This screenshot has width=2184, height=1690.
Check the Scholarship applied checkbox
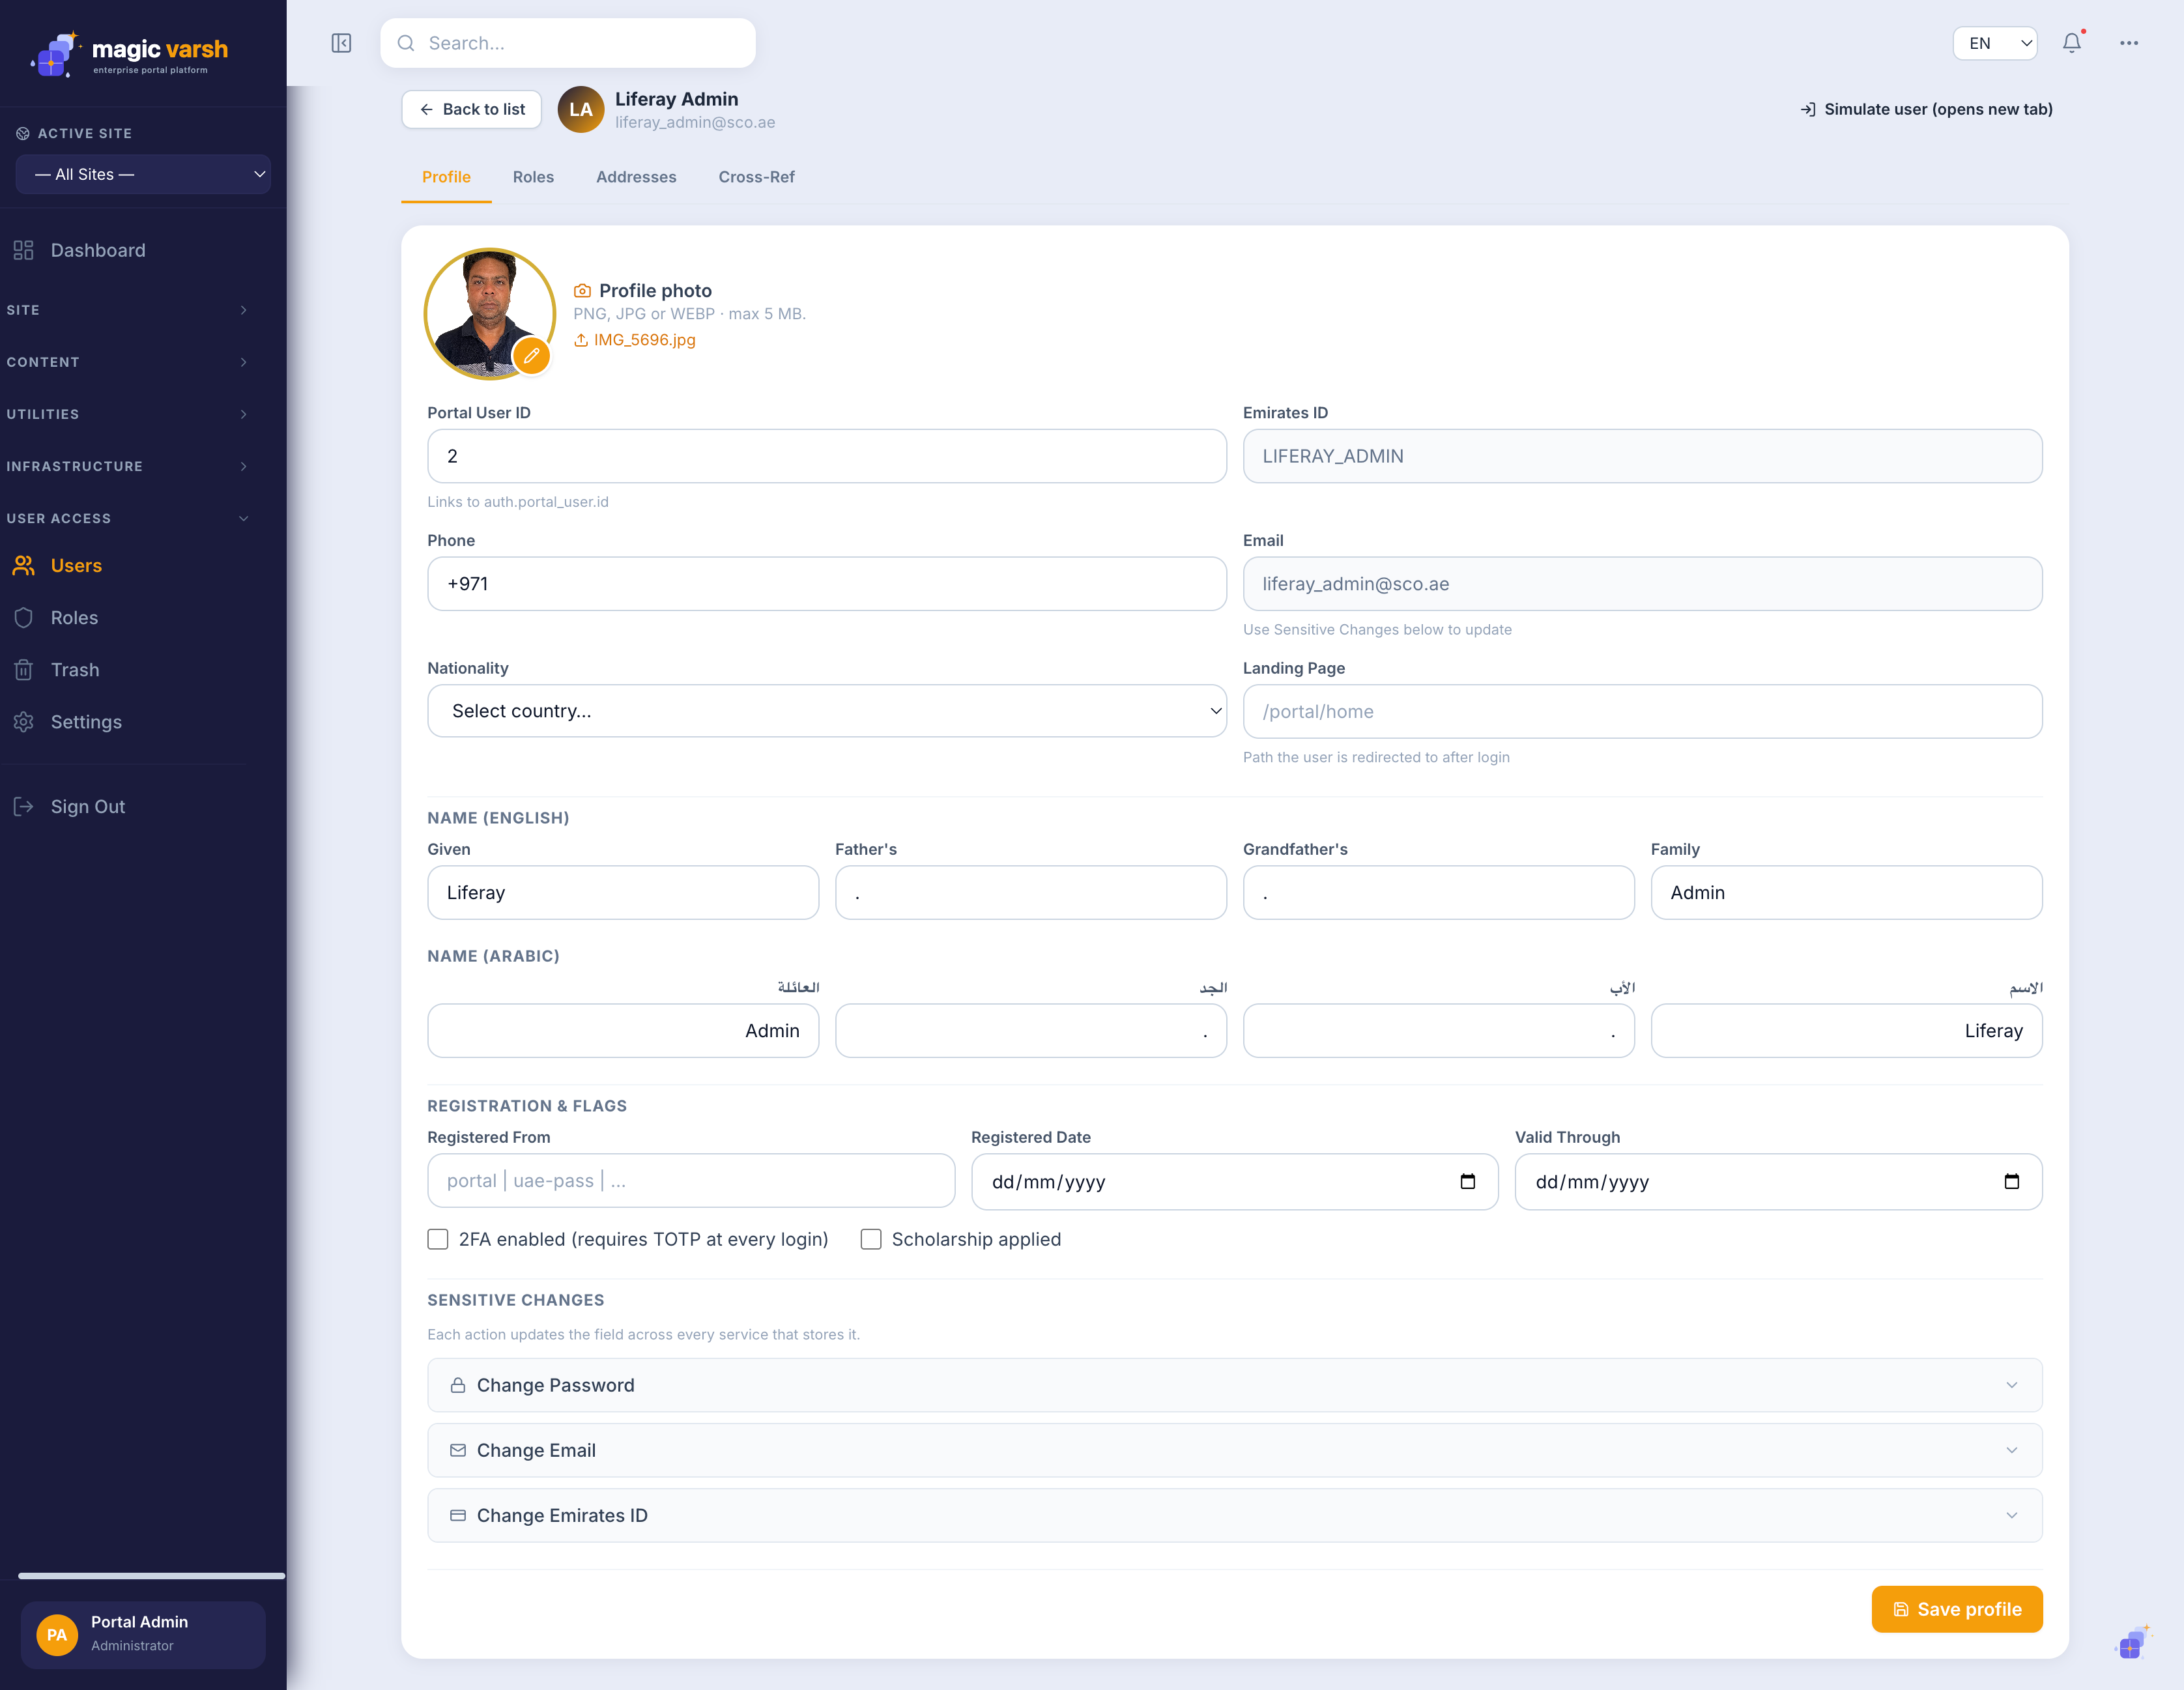[x=871, y=1239]
